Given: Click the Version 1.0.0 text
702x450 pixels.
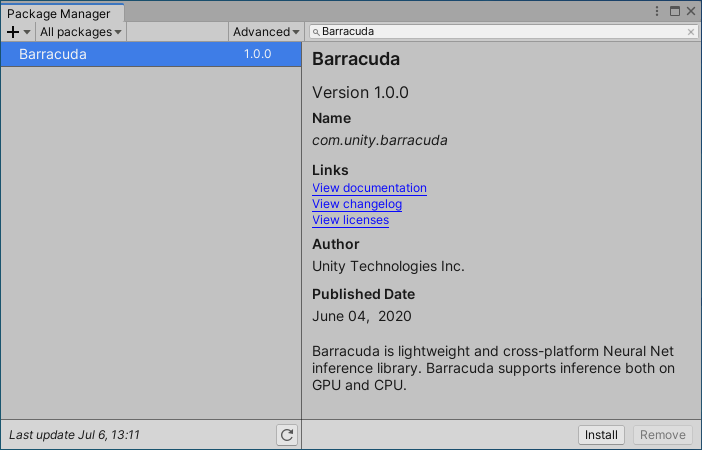Looking at the screenshot, I should [360, 93].
